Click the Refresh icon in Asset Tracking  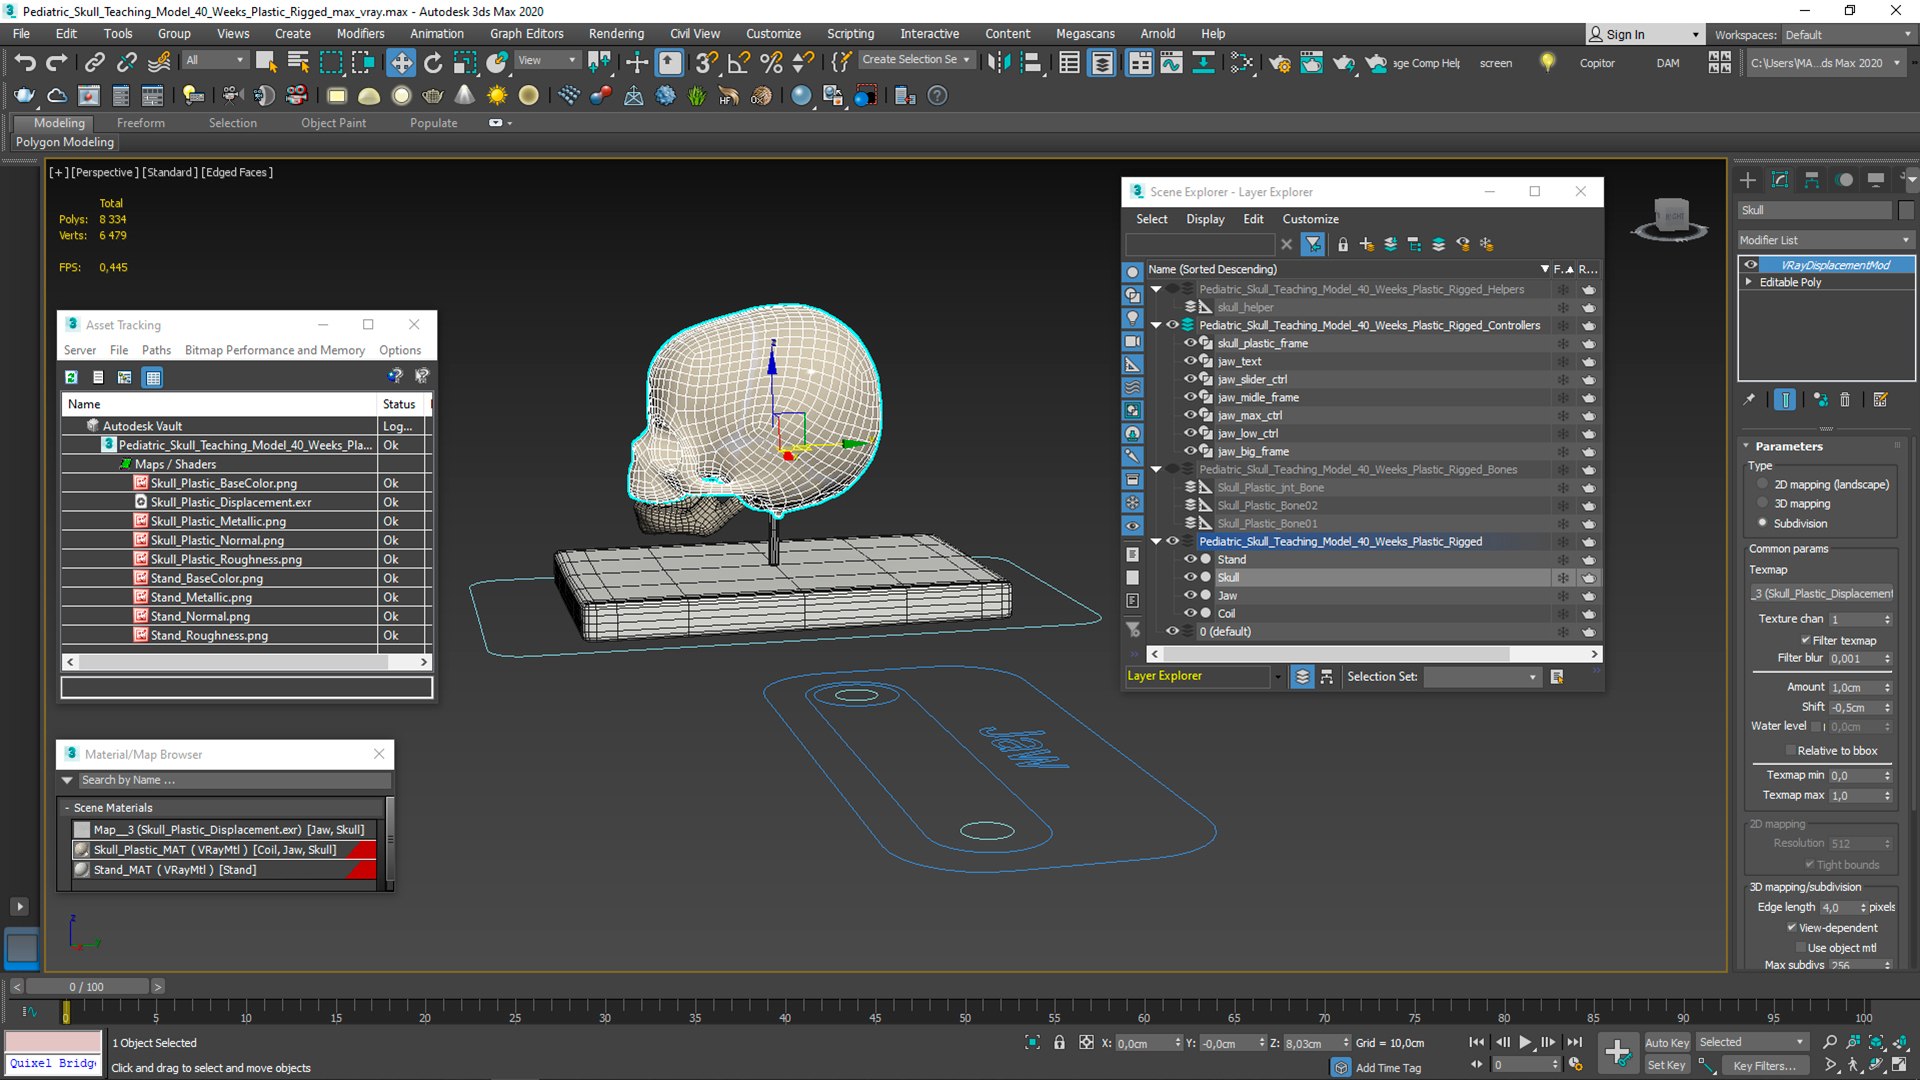pyautogui.click(x=71, y=377)
